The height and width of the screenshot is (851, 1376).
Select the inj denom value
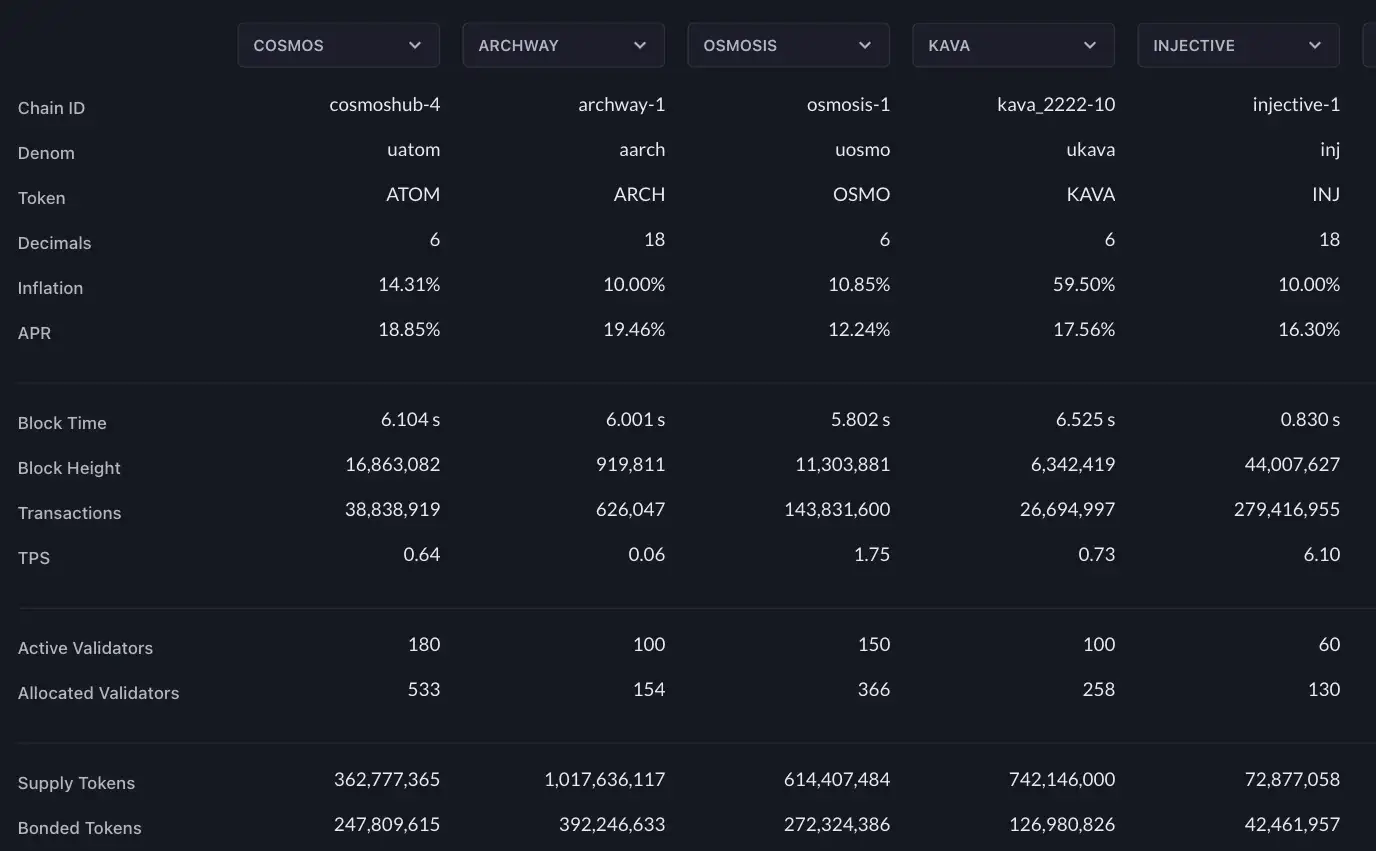pos(1330,149)
